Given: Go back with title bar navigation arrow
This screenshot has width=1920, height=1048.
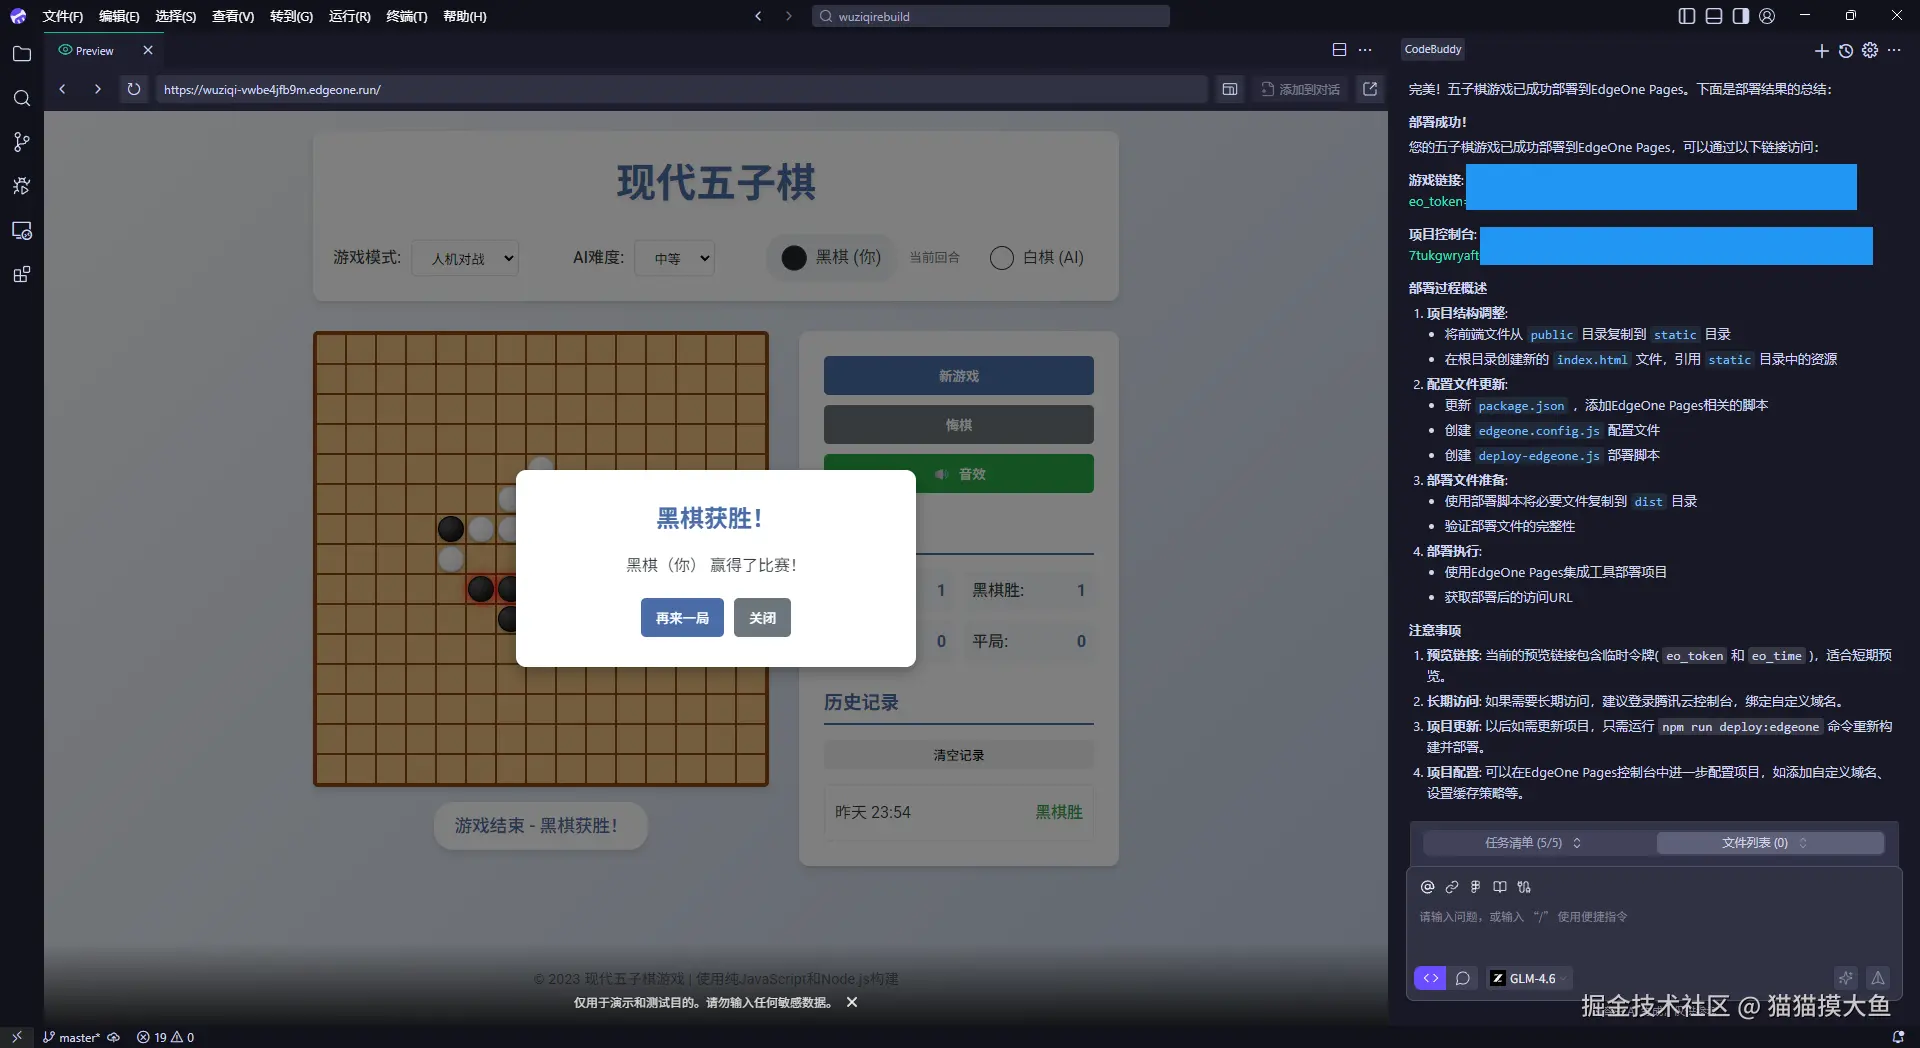Looking at the screenshot, I should coord(758,16).
